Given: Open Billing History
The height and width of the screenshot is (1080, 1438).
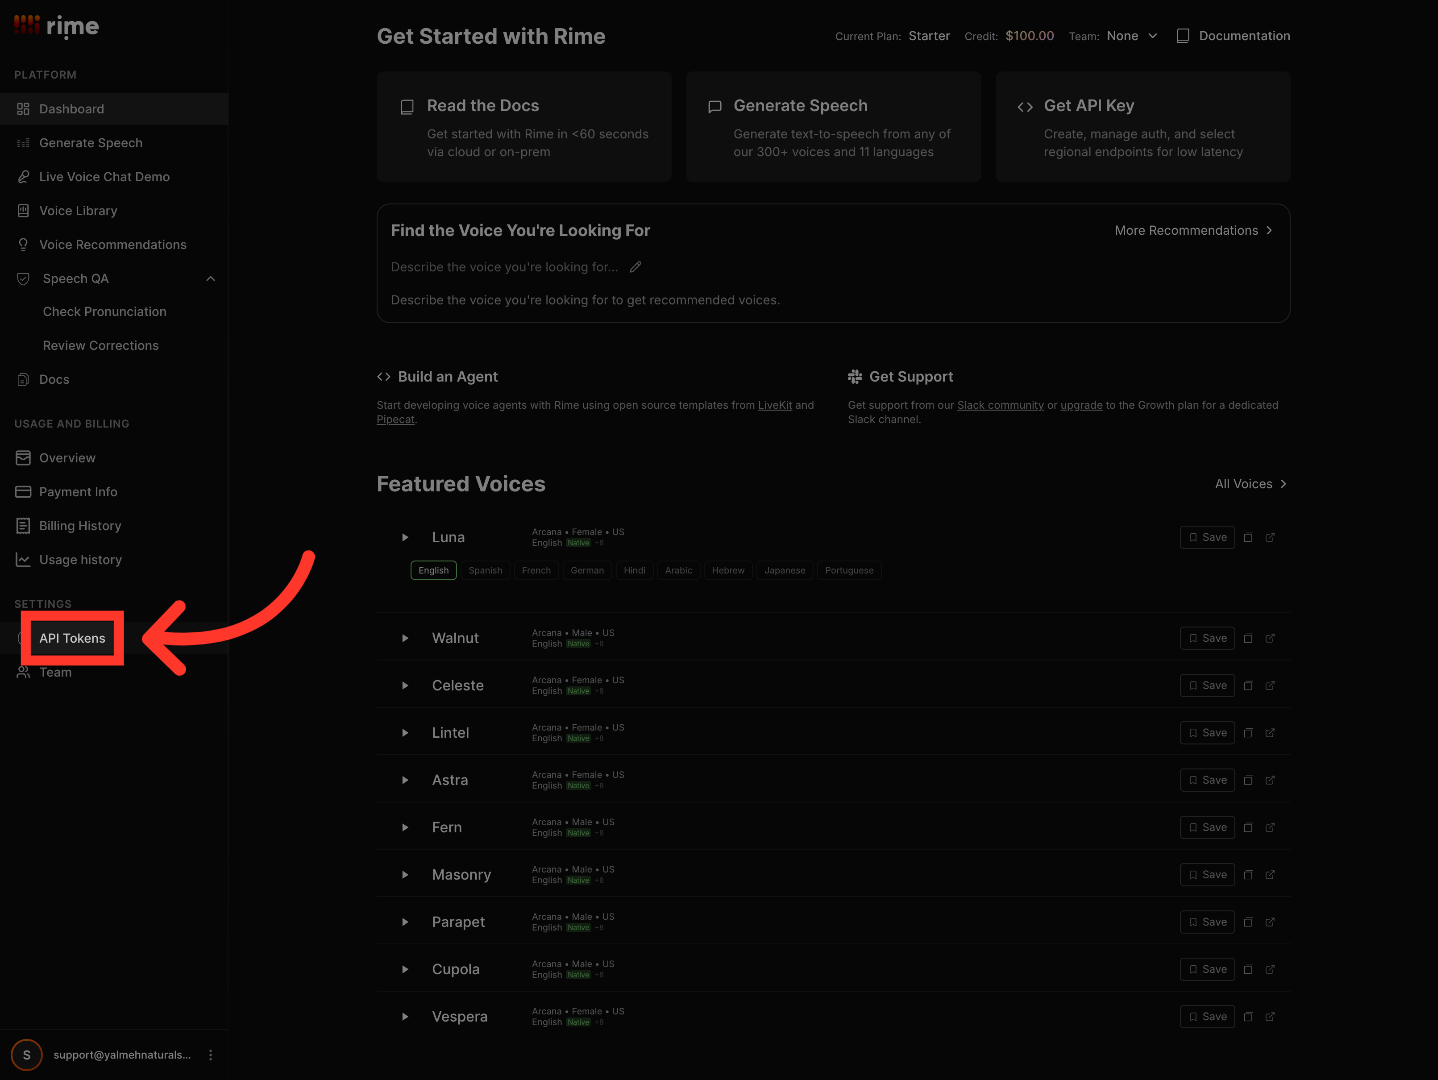Looking at the screenshot, I should [x=114, y=526].
